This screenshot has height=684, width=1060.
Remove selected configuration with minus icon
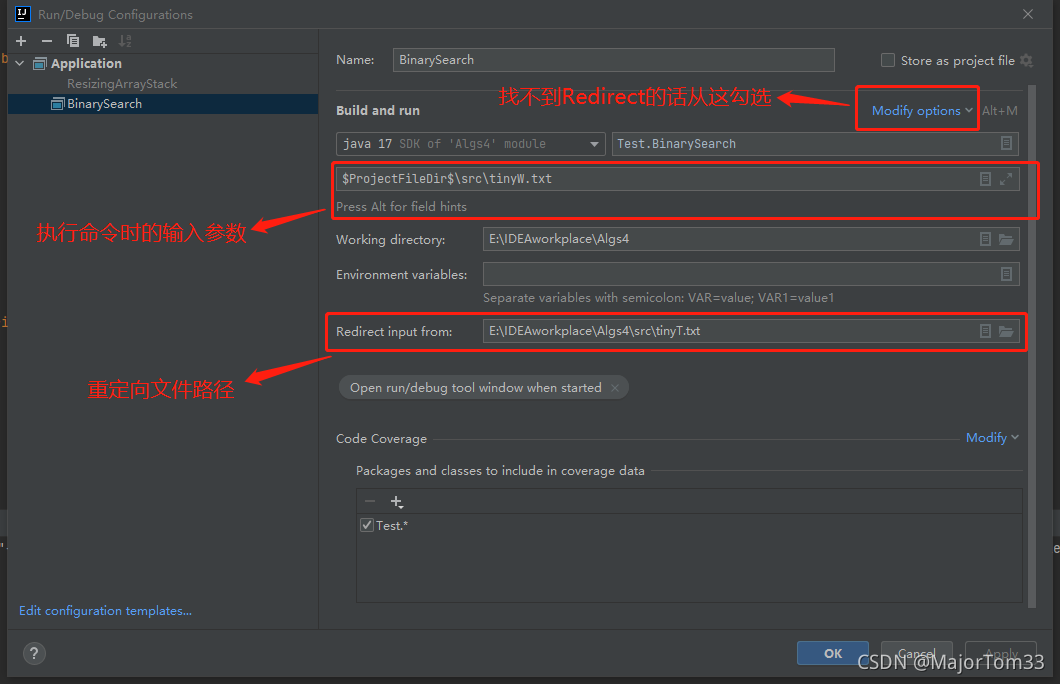tap(47, 41)
